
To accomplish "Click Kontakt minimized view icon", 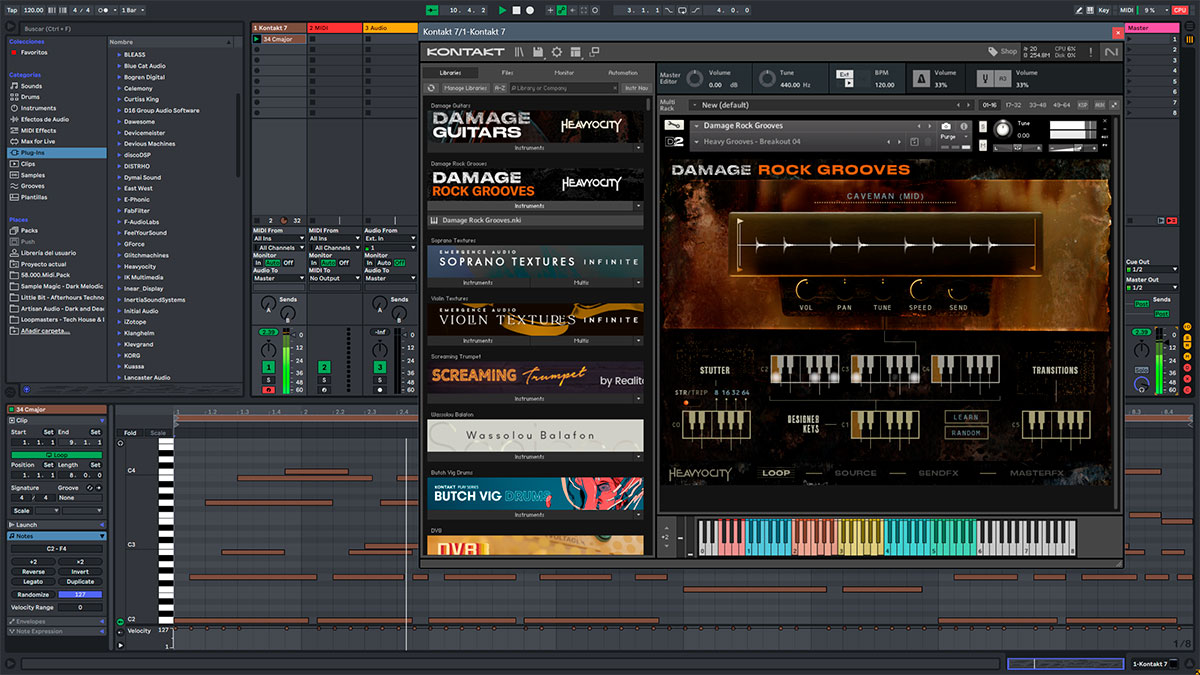I will (593, 51).
